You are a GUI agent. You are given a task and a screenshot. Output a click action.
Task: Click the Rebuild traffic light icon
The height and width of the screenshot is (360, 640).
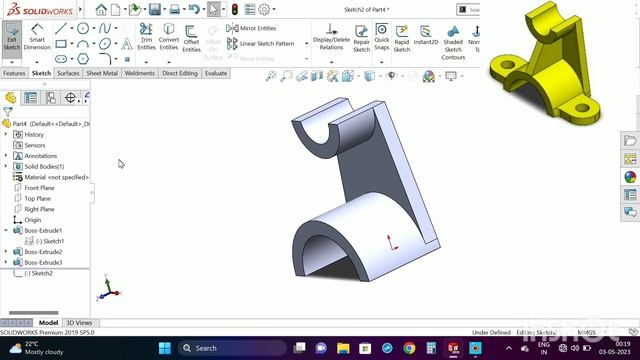pyautogui.click(x=235, y=9)
